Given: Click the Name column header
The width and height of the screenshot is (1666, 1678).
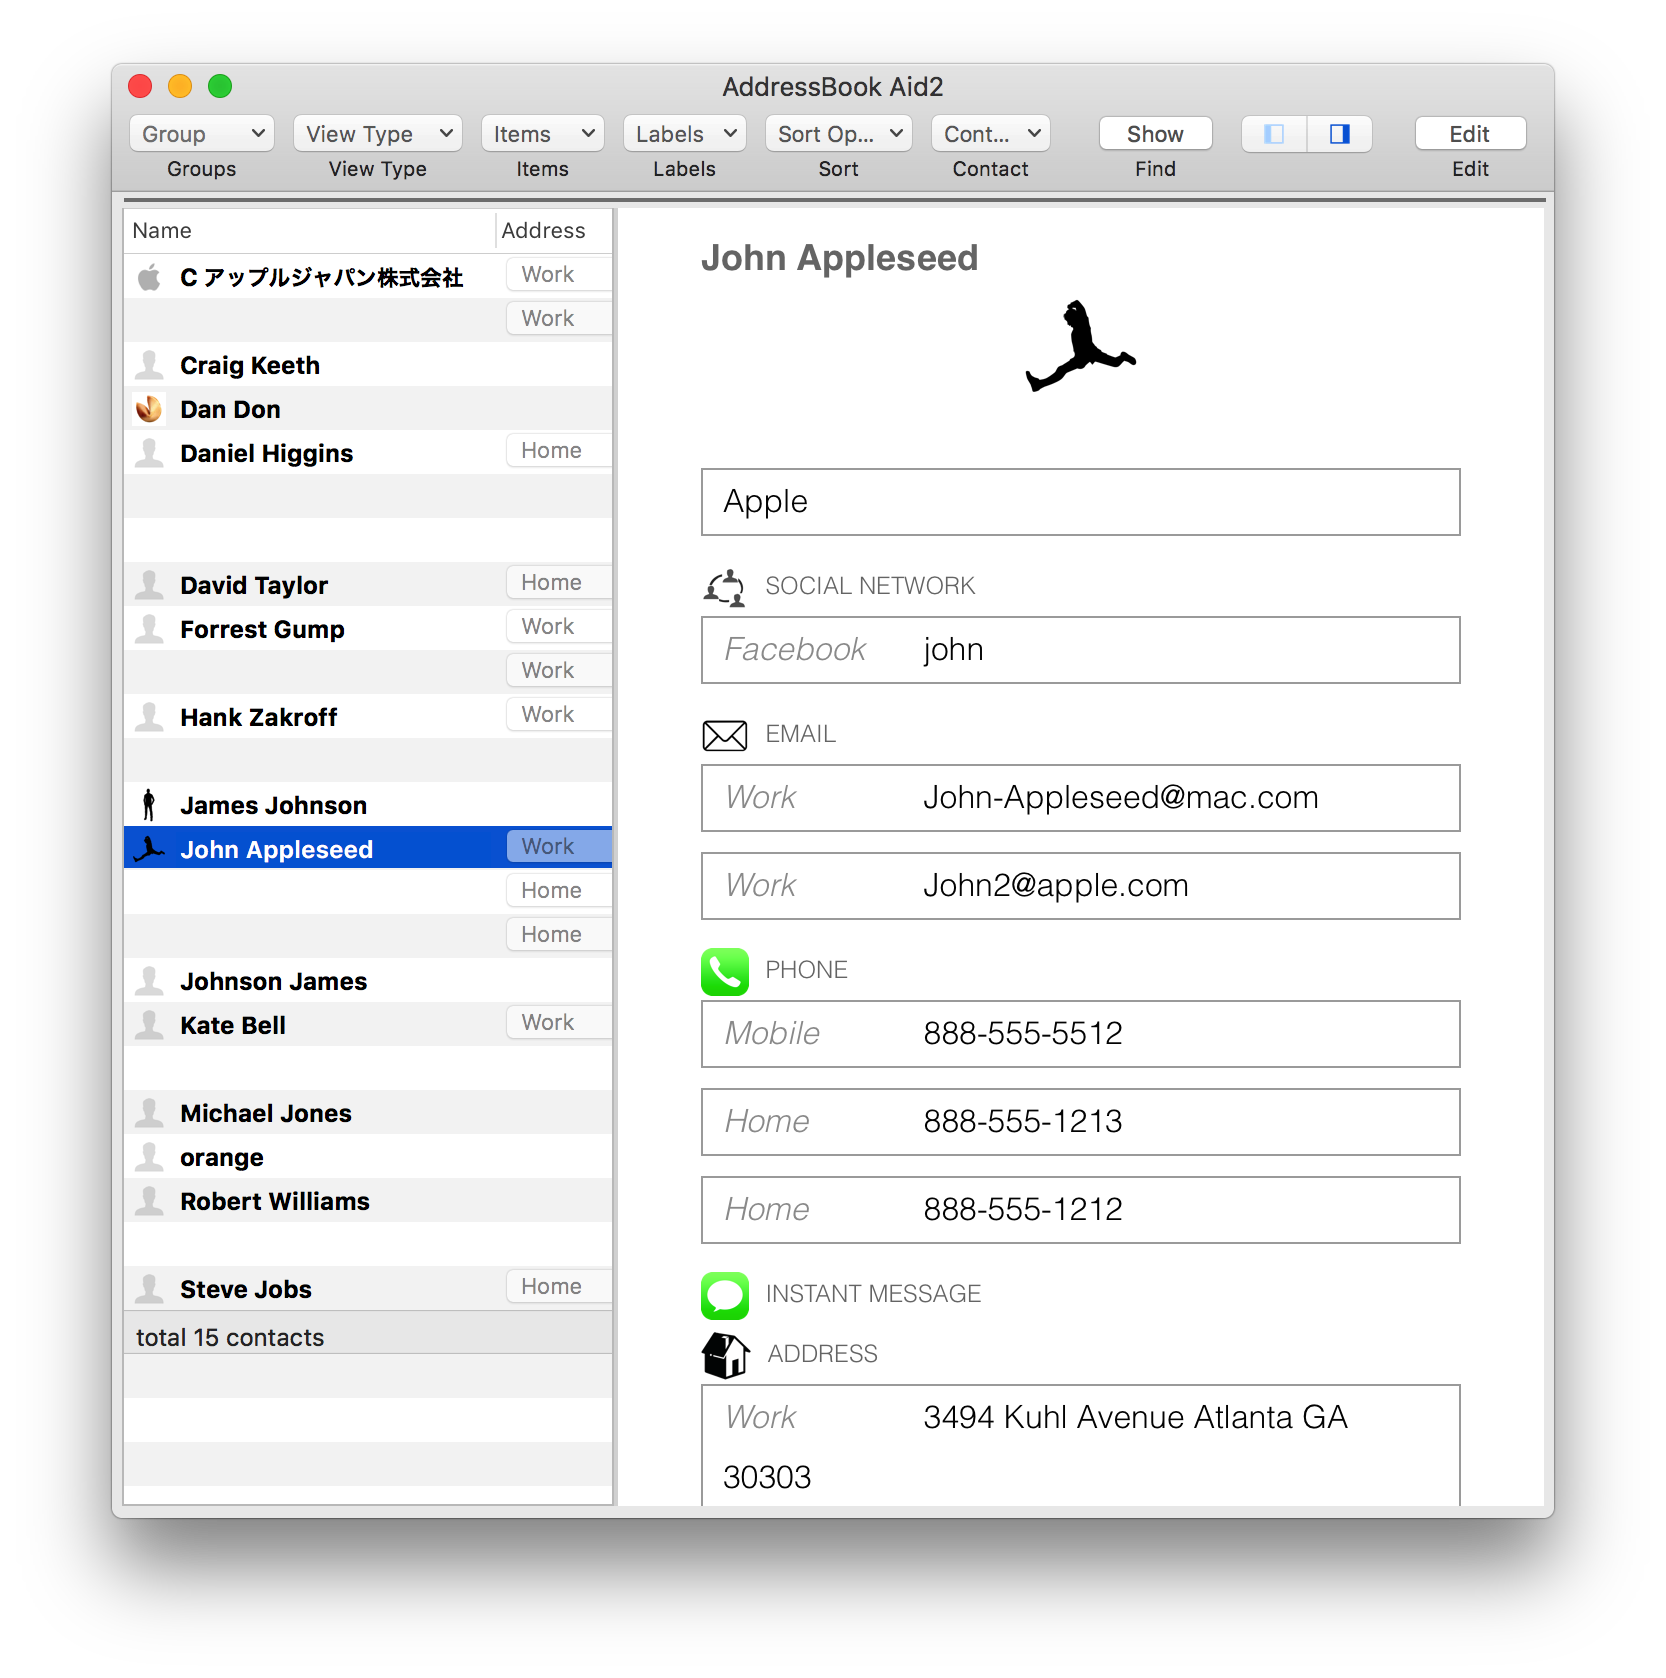Looking at the screenshot, I should (x=310, y=231).
